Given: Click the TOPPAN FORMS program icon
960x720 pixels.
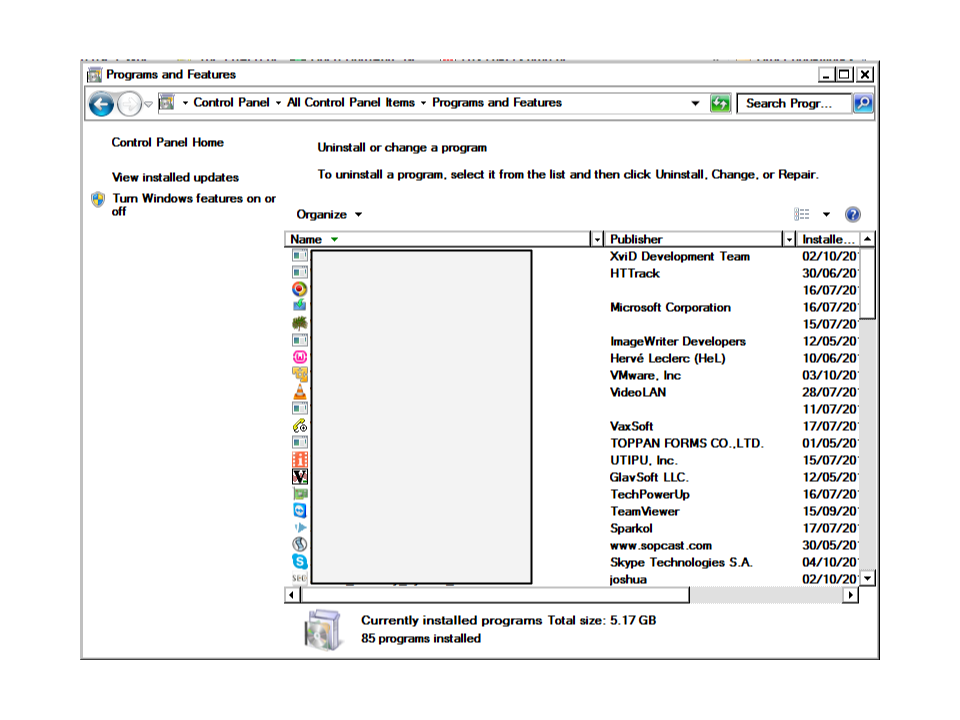Looking at the screenshot, I should pos(299,443).
